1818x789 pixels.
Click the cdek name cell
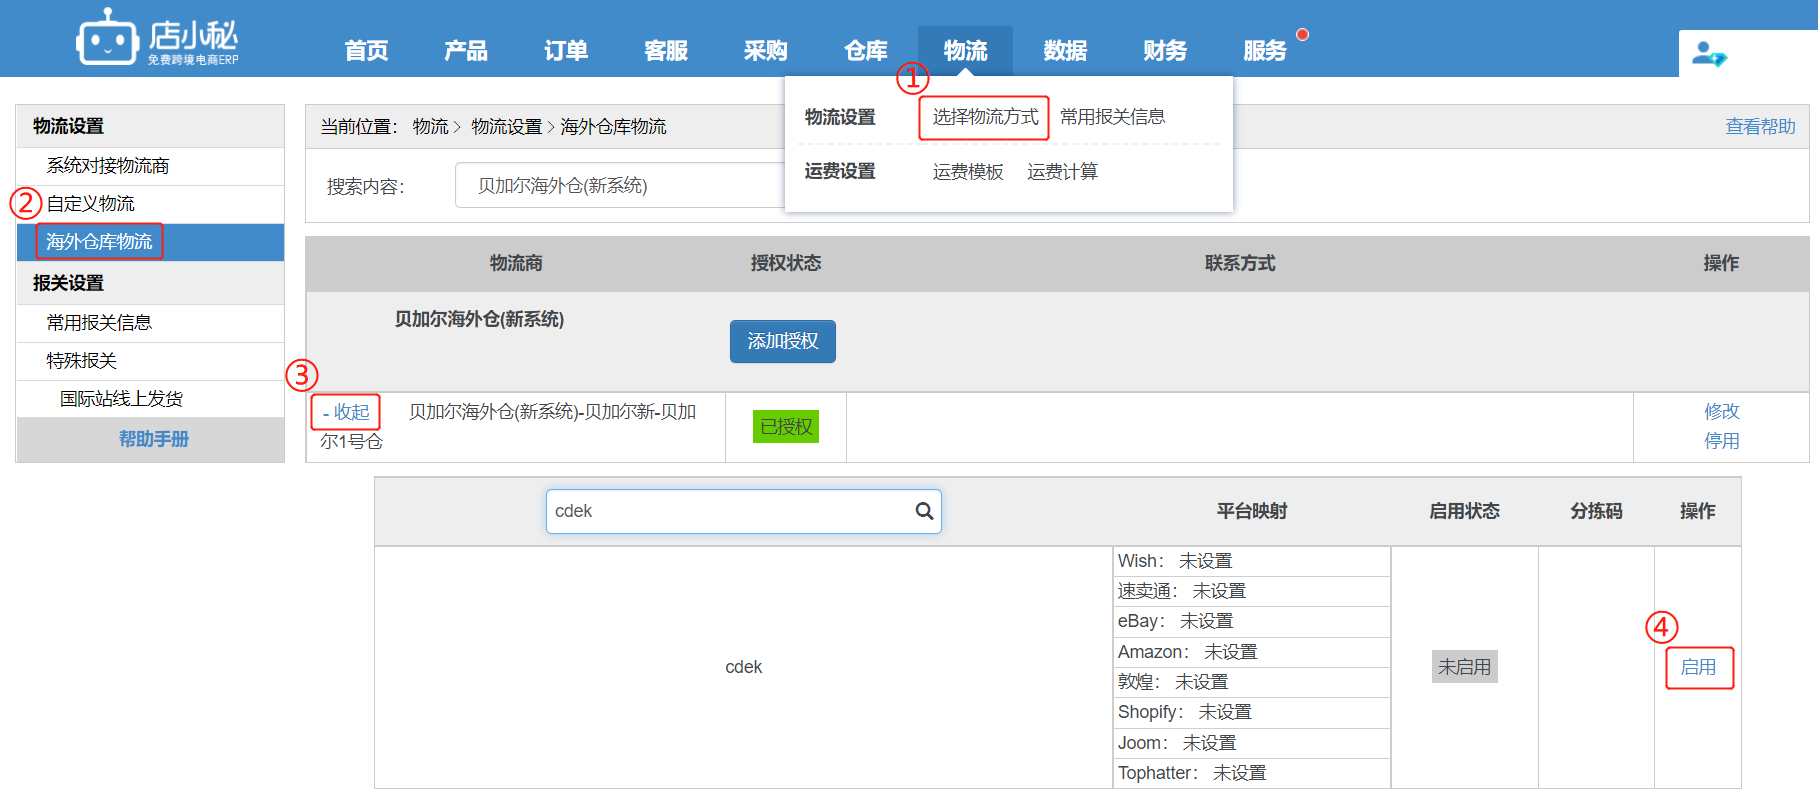743,667
